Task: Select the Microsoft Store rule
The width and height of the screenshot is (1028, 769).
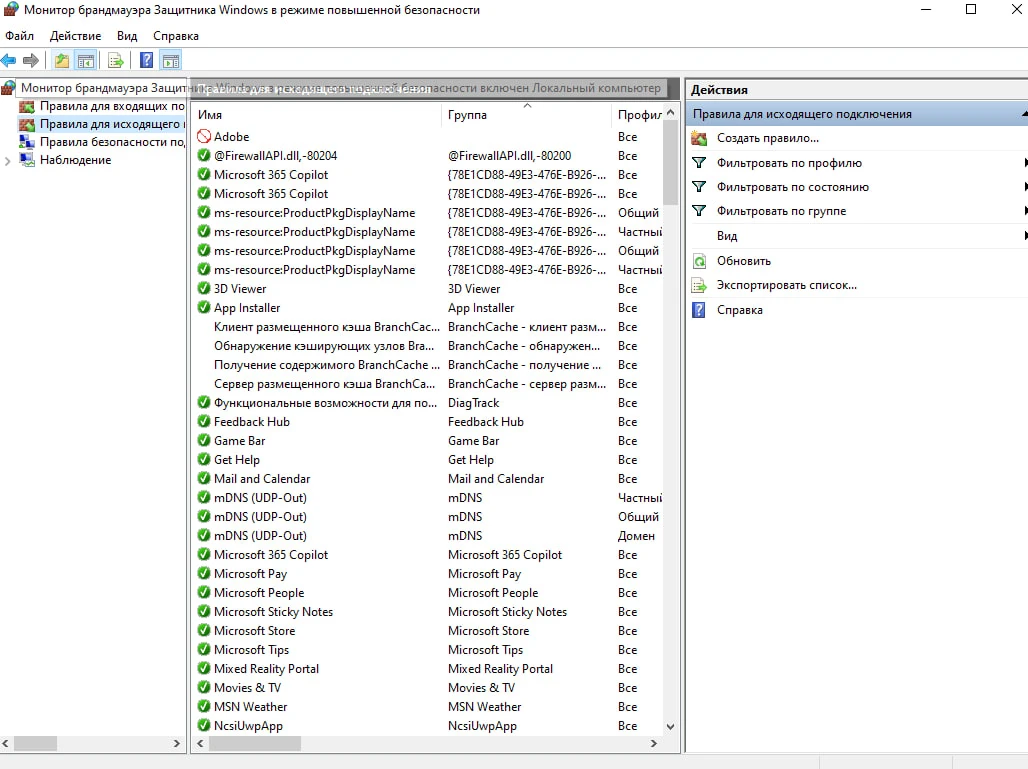Action: [x=429, y=631]
